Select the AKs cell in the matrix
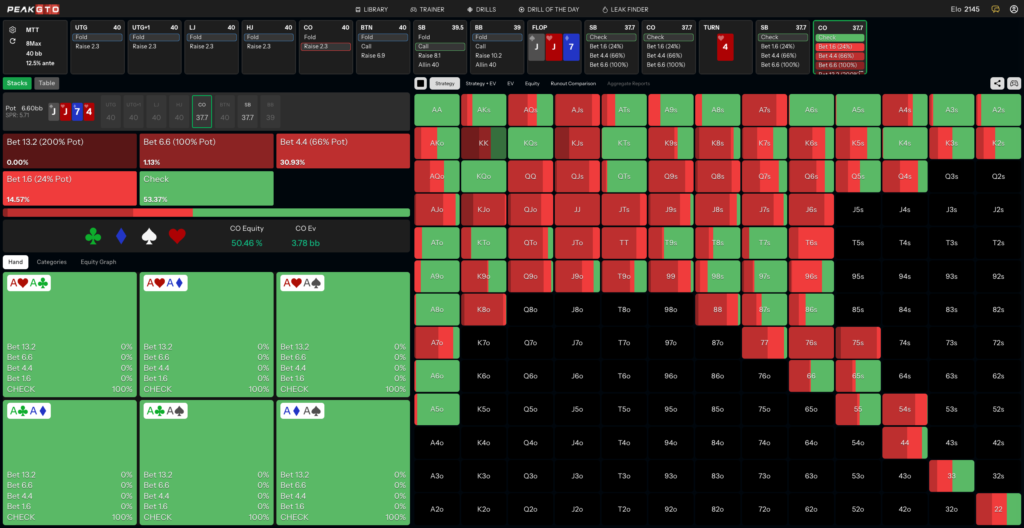 tap(483, 110)
